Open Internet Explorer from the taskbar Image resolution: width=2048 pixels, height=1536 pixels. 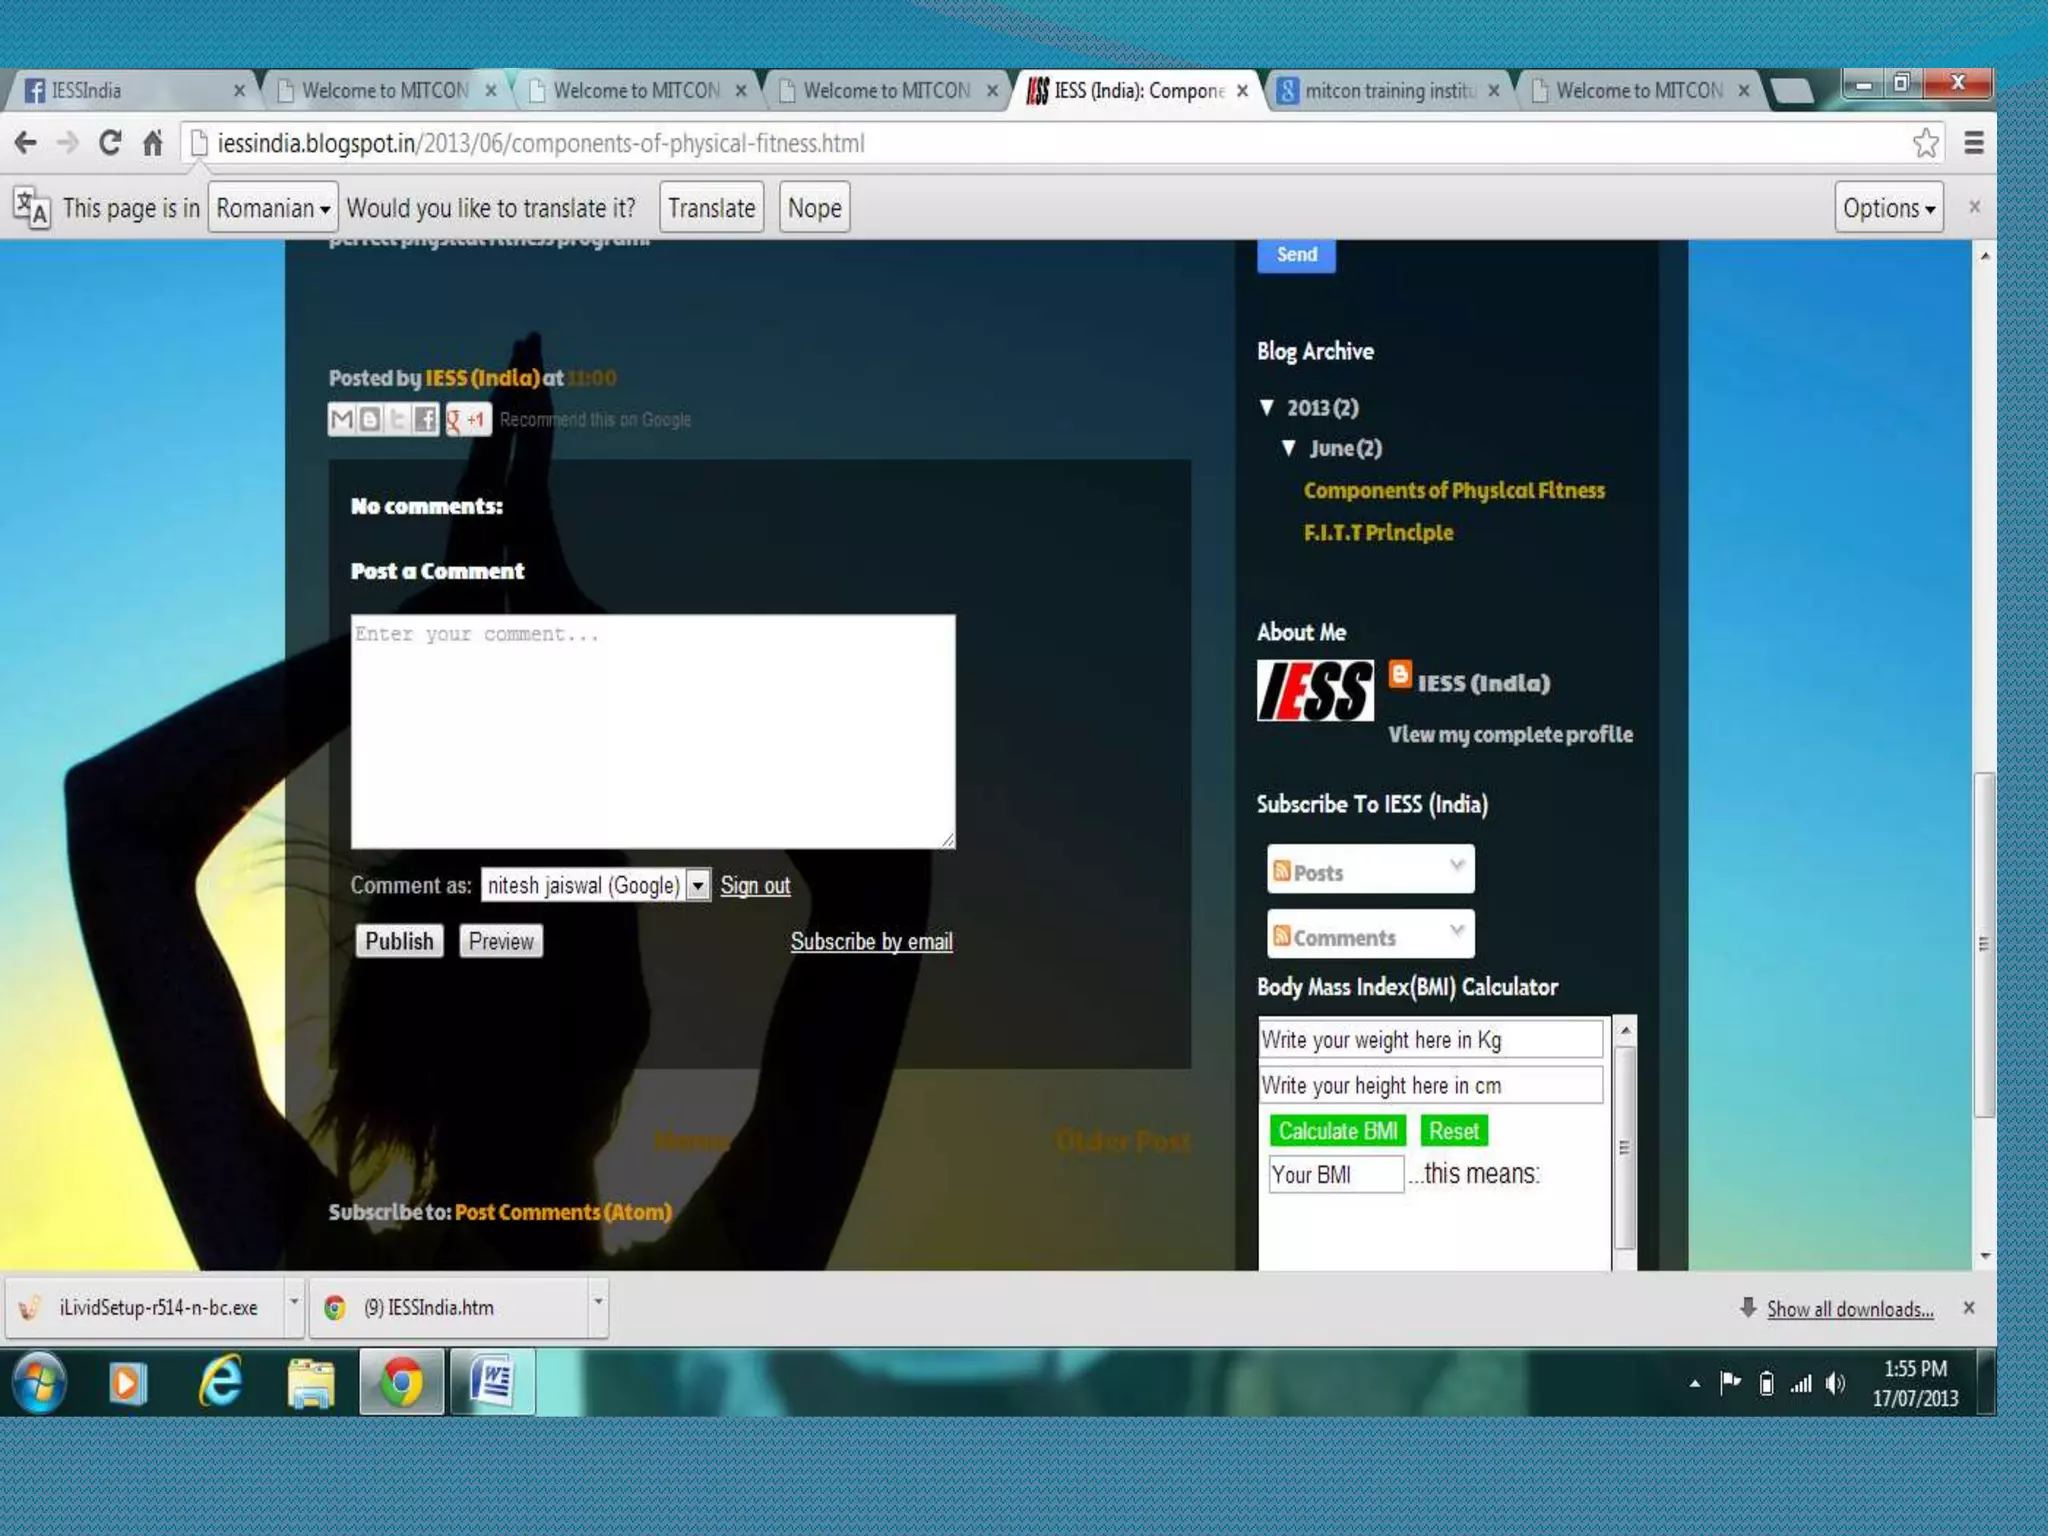pyautogui.click(x=219, y=1383)
